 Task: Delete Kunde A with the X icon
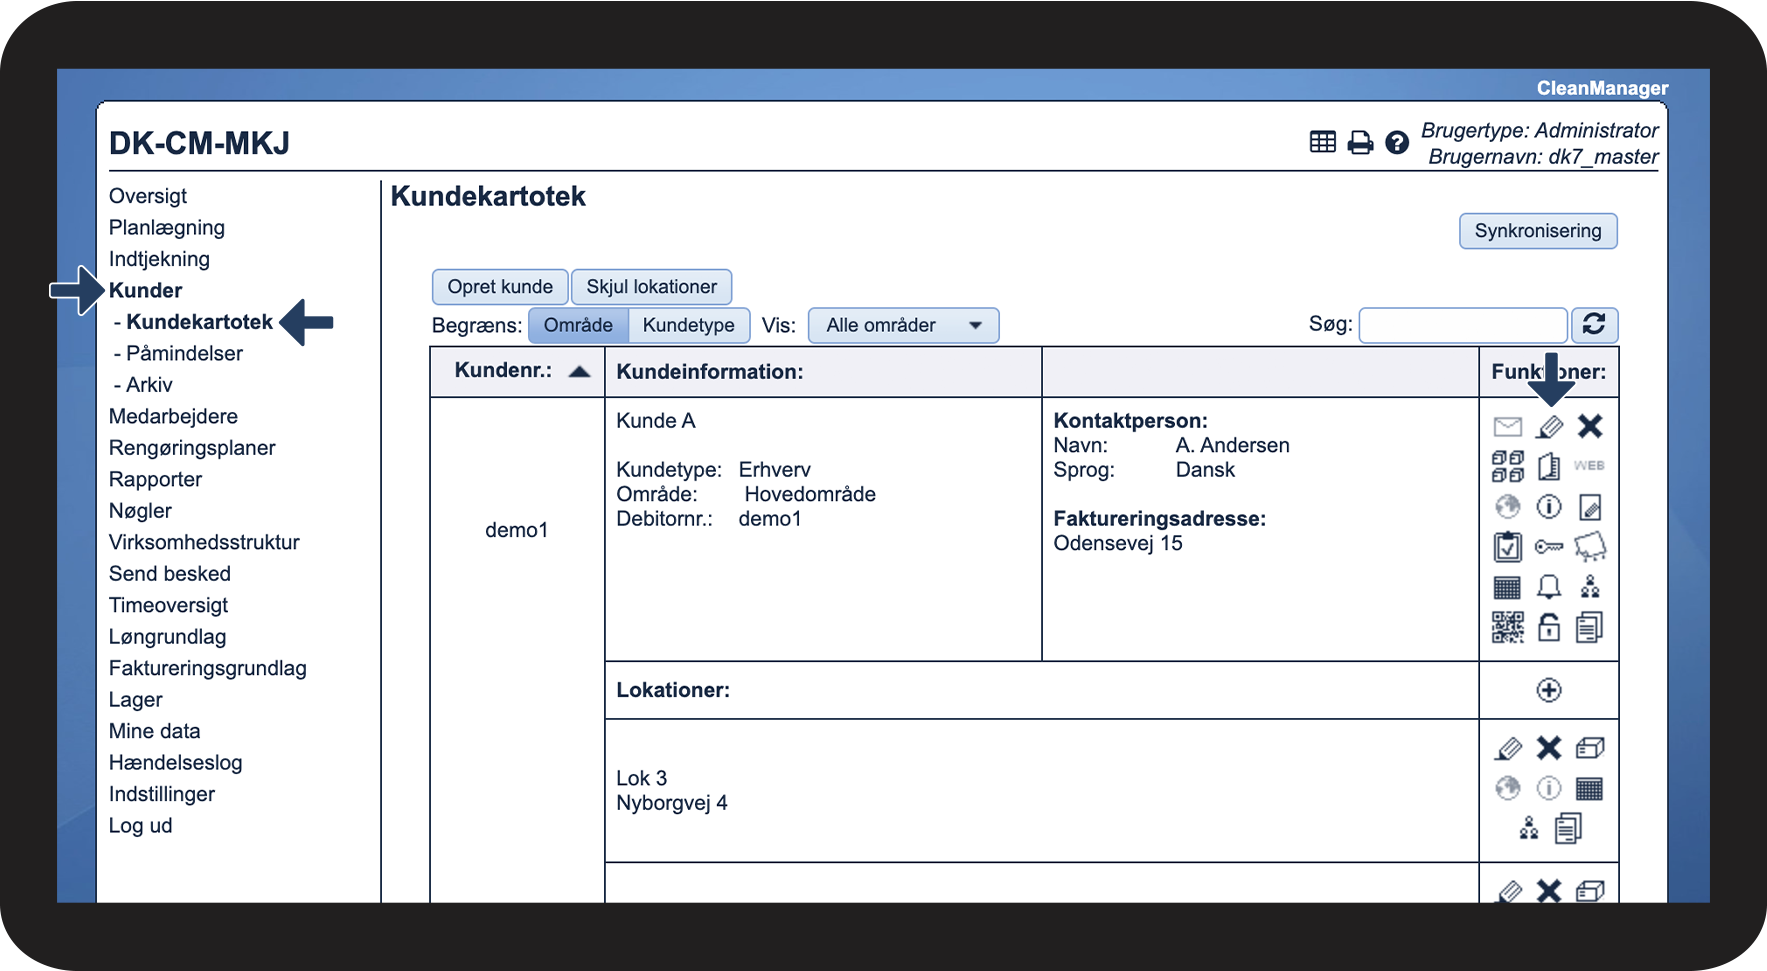[x=1590, y=427]
